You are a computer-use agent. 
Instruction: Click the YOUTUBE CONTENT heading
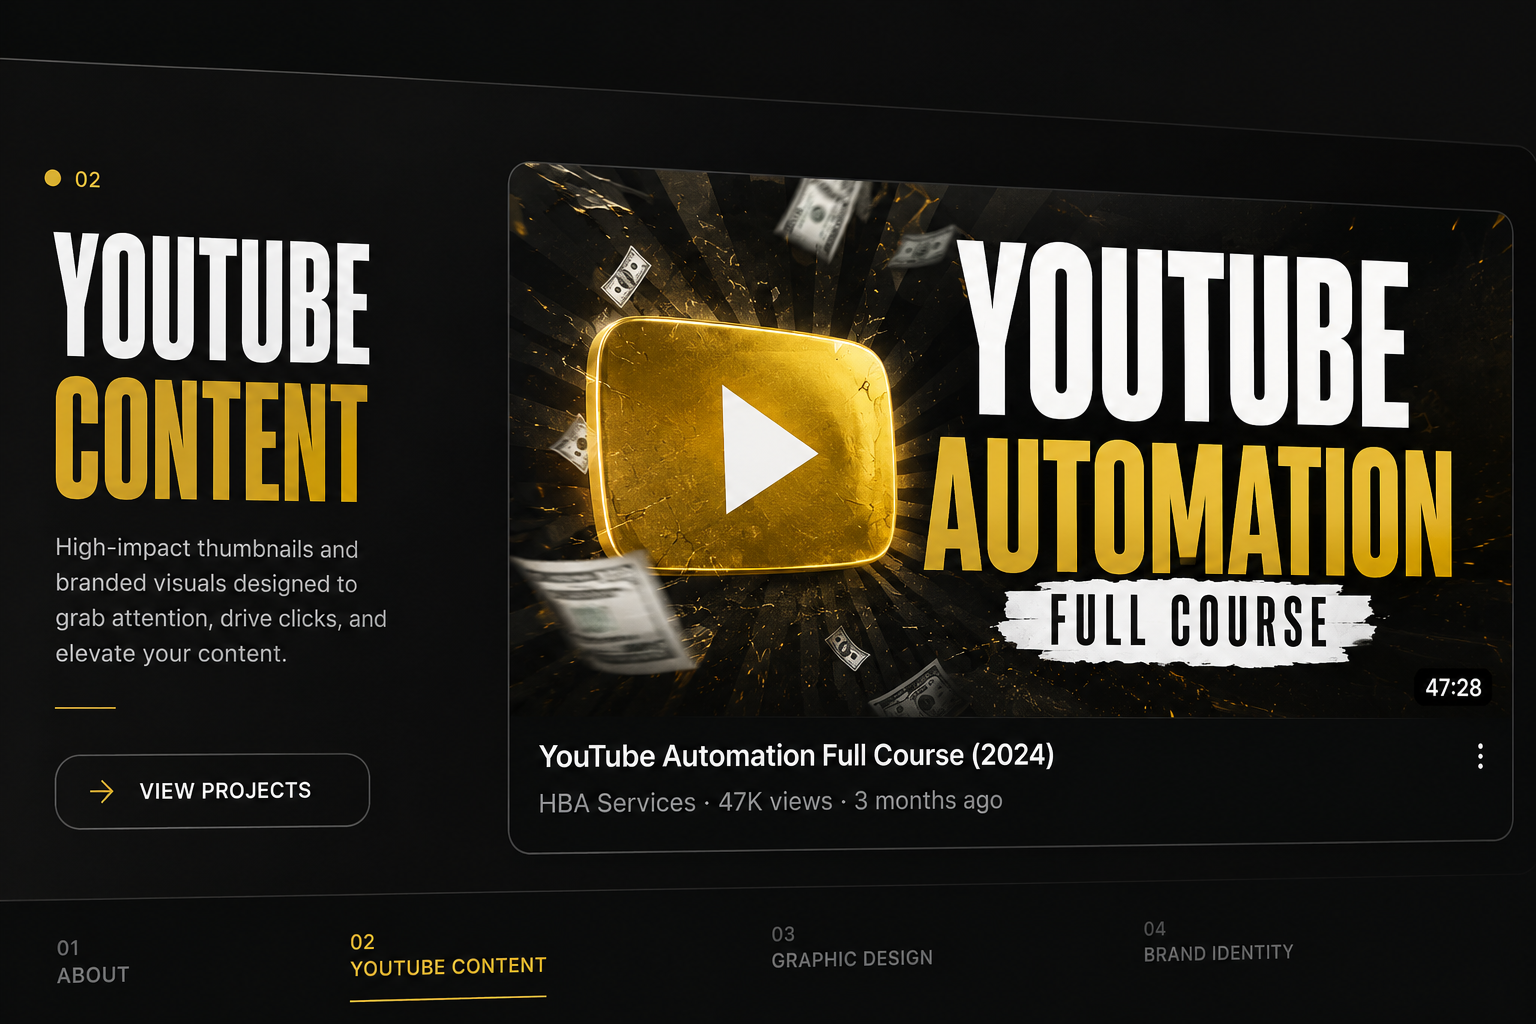[x=212, y=366]
